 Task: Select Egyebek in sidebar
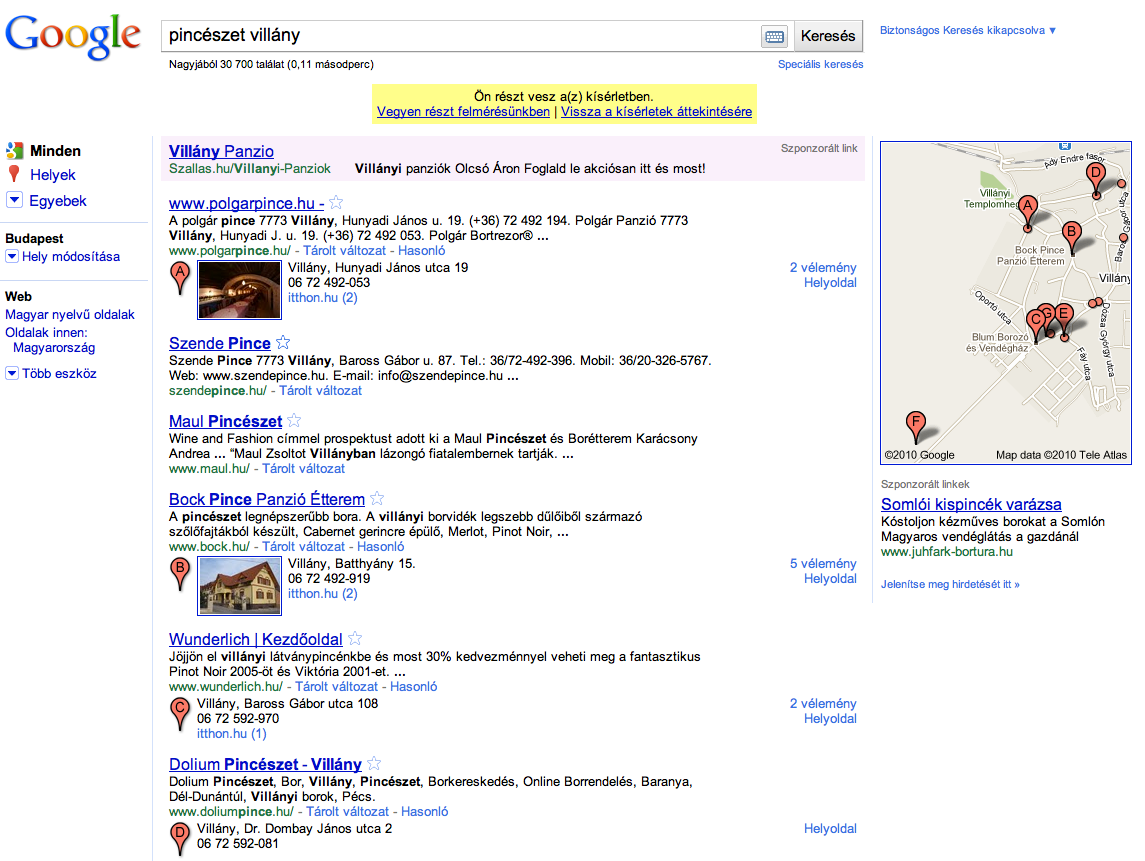click(58, 200)
